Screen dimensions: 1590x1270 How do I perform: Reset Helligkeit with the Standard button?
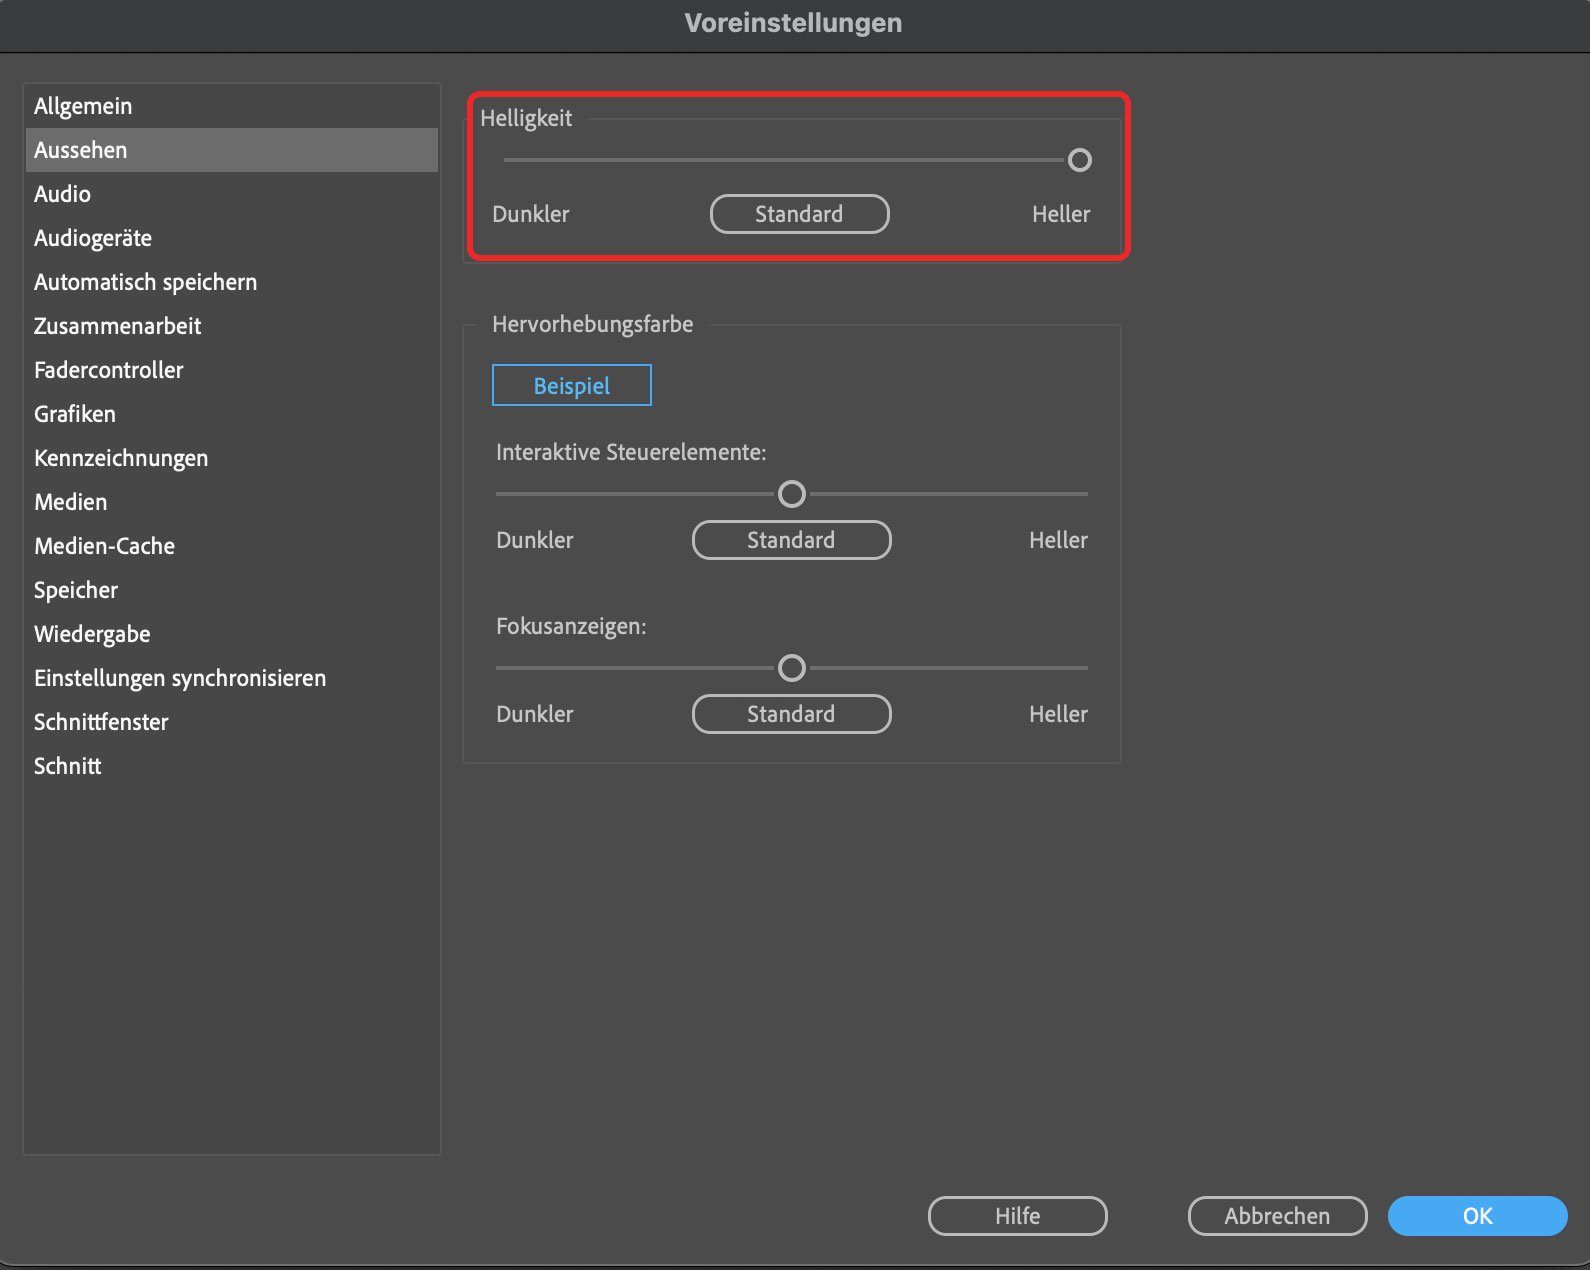[799, 214]
